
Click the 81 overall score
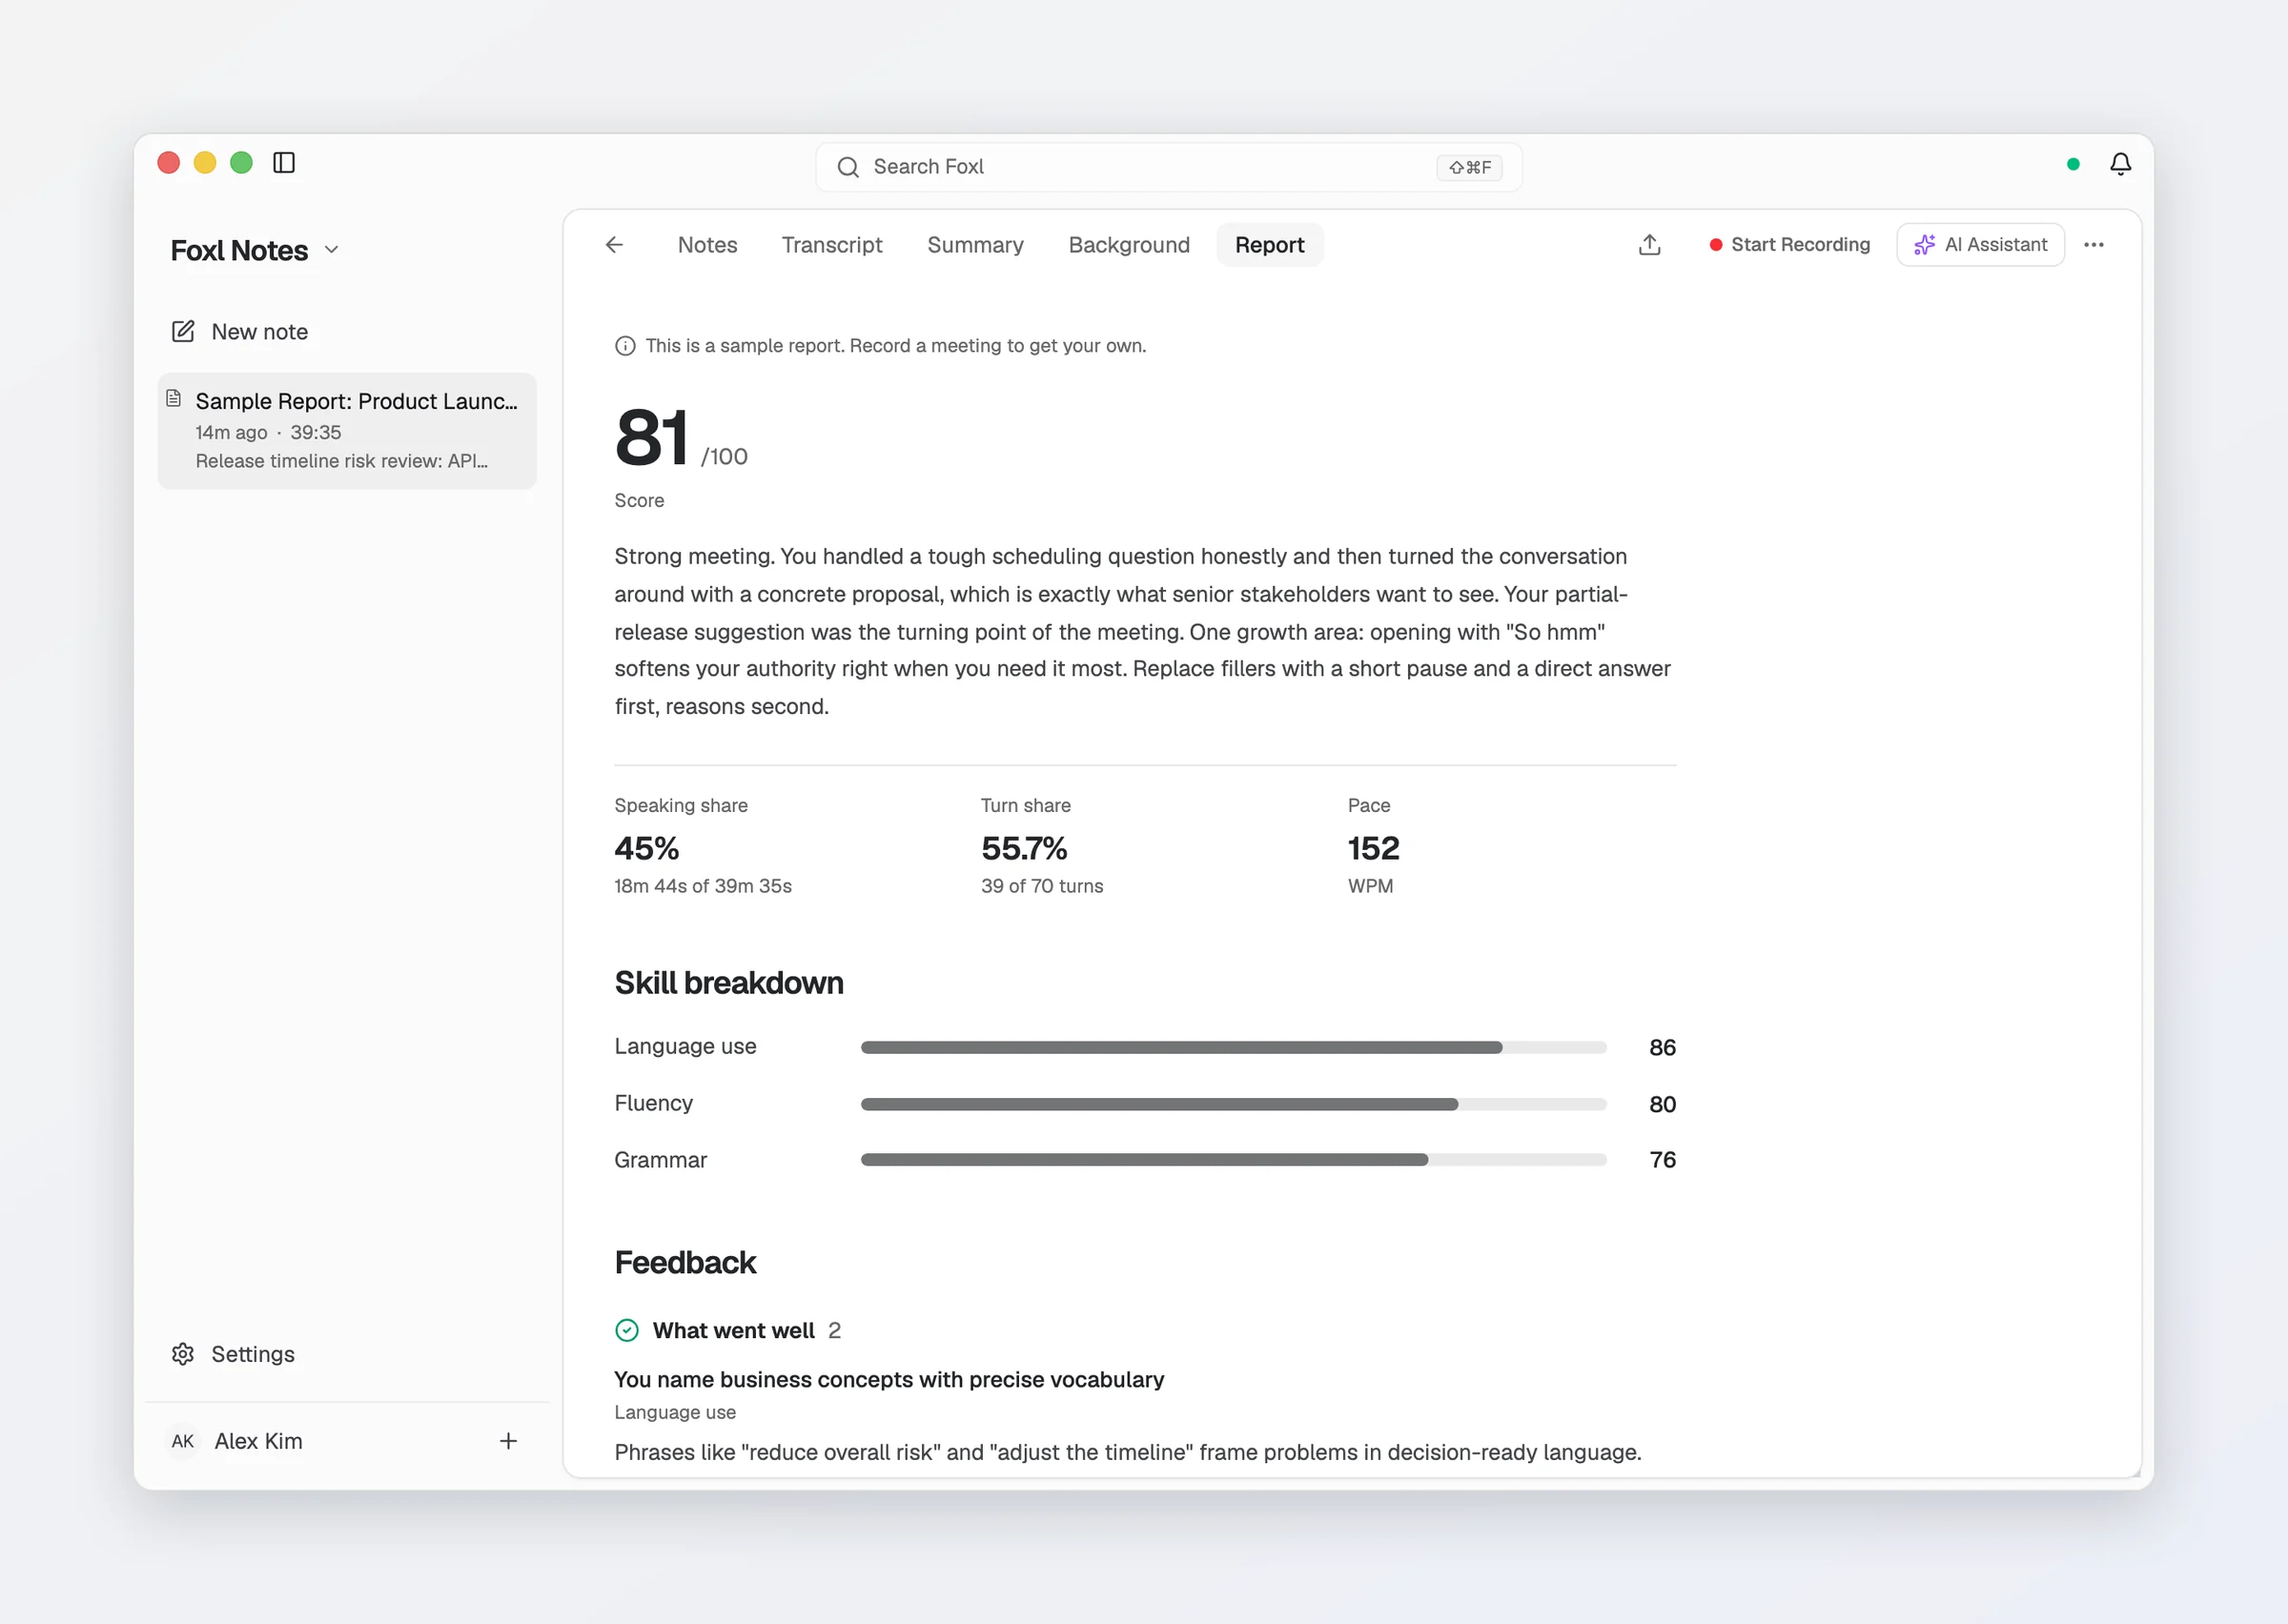pos(651,438)
